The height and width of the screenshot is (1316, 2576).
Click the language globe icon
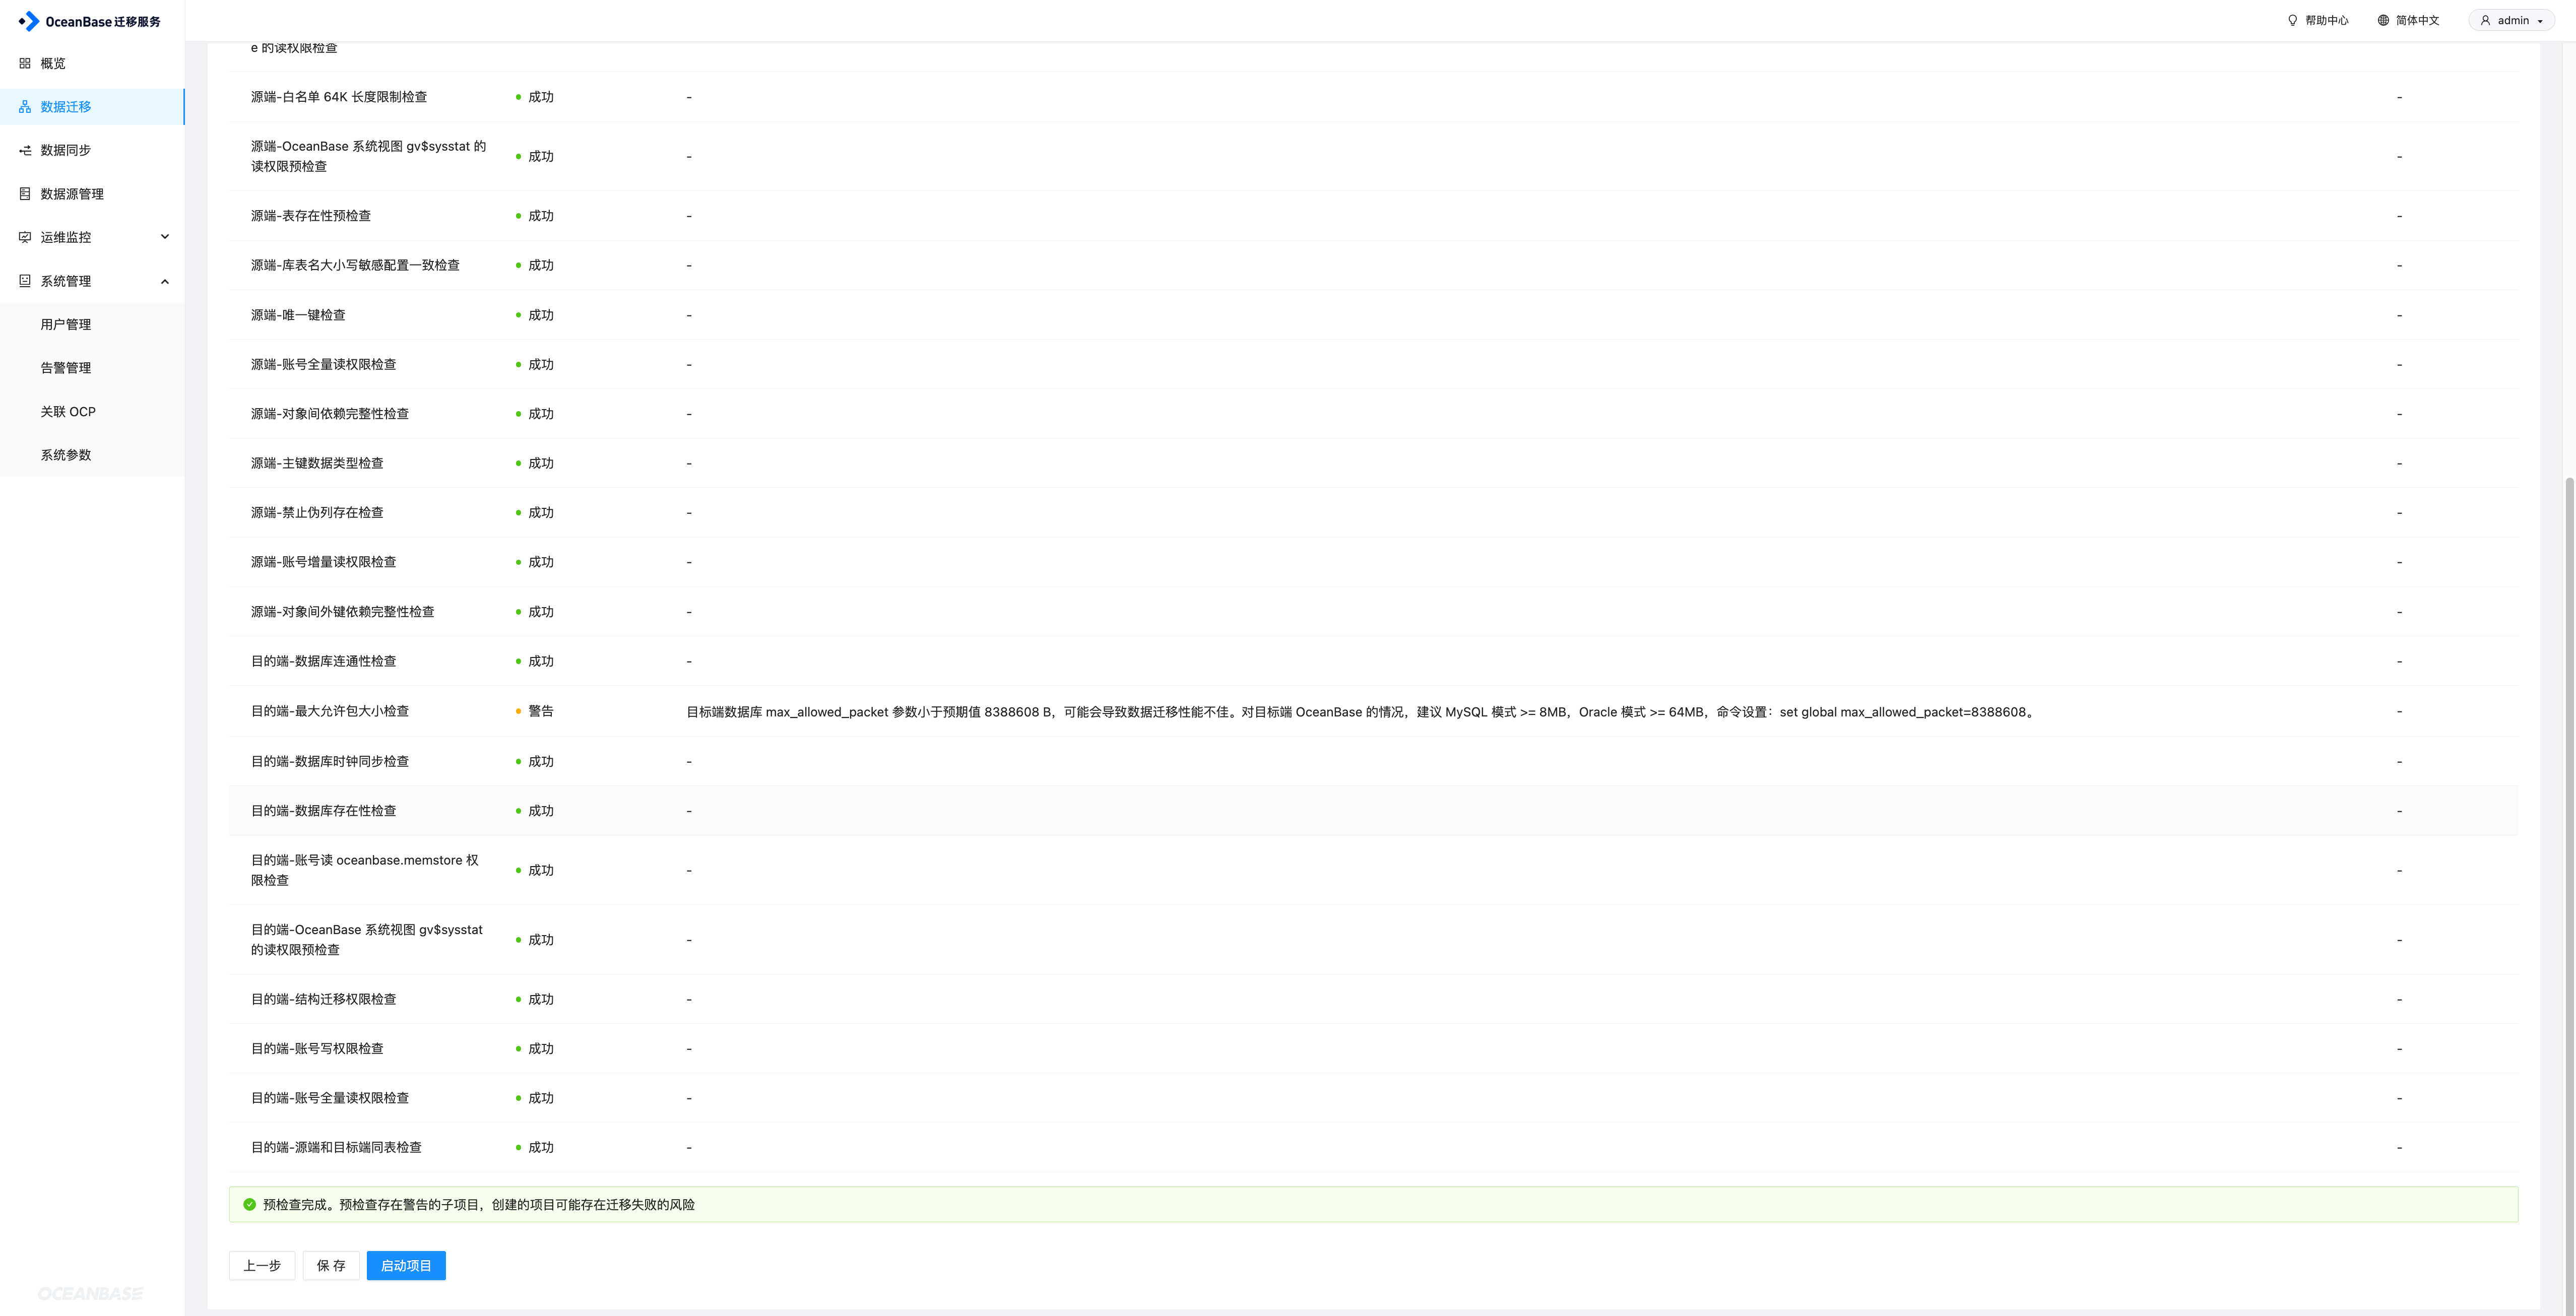pyautogui.click(x=2383, y=20)
